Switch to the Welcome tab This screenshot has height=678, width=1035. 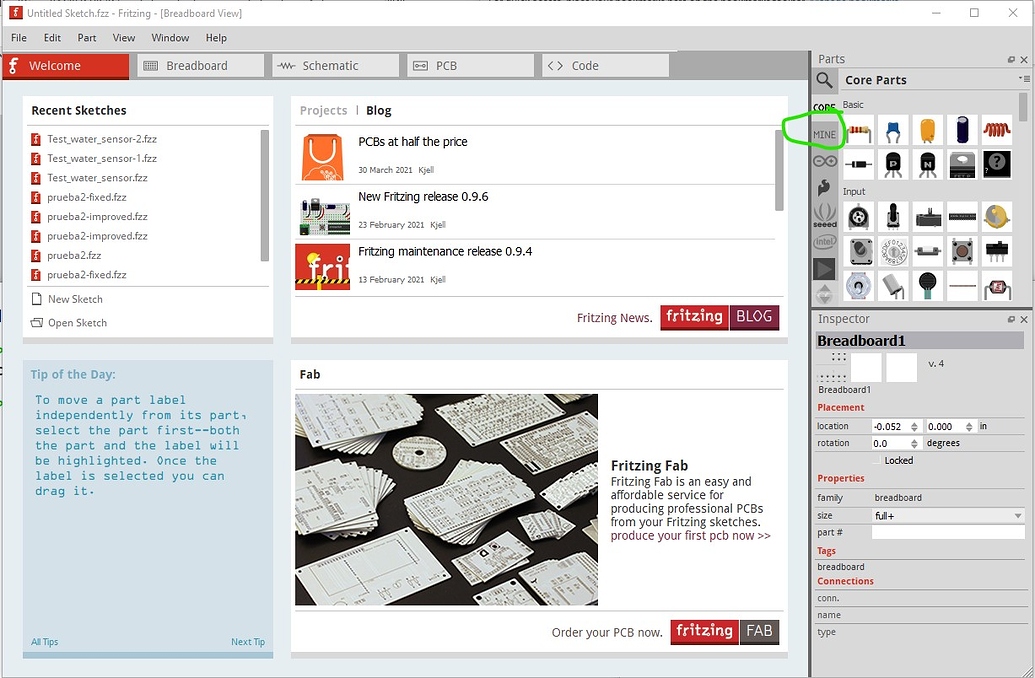66,65
